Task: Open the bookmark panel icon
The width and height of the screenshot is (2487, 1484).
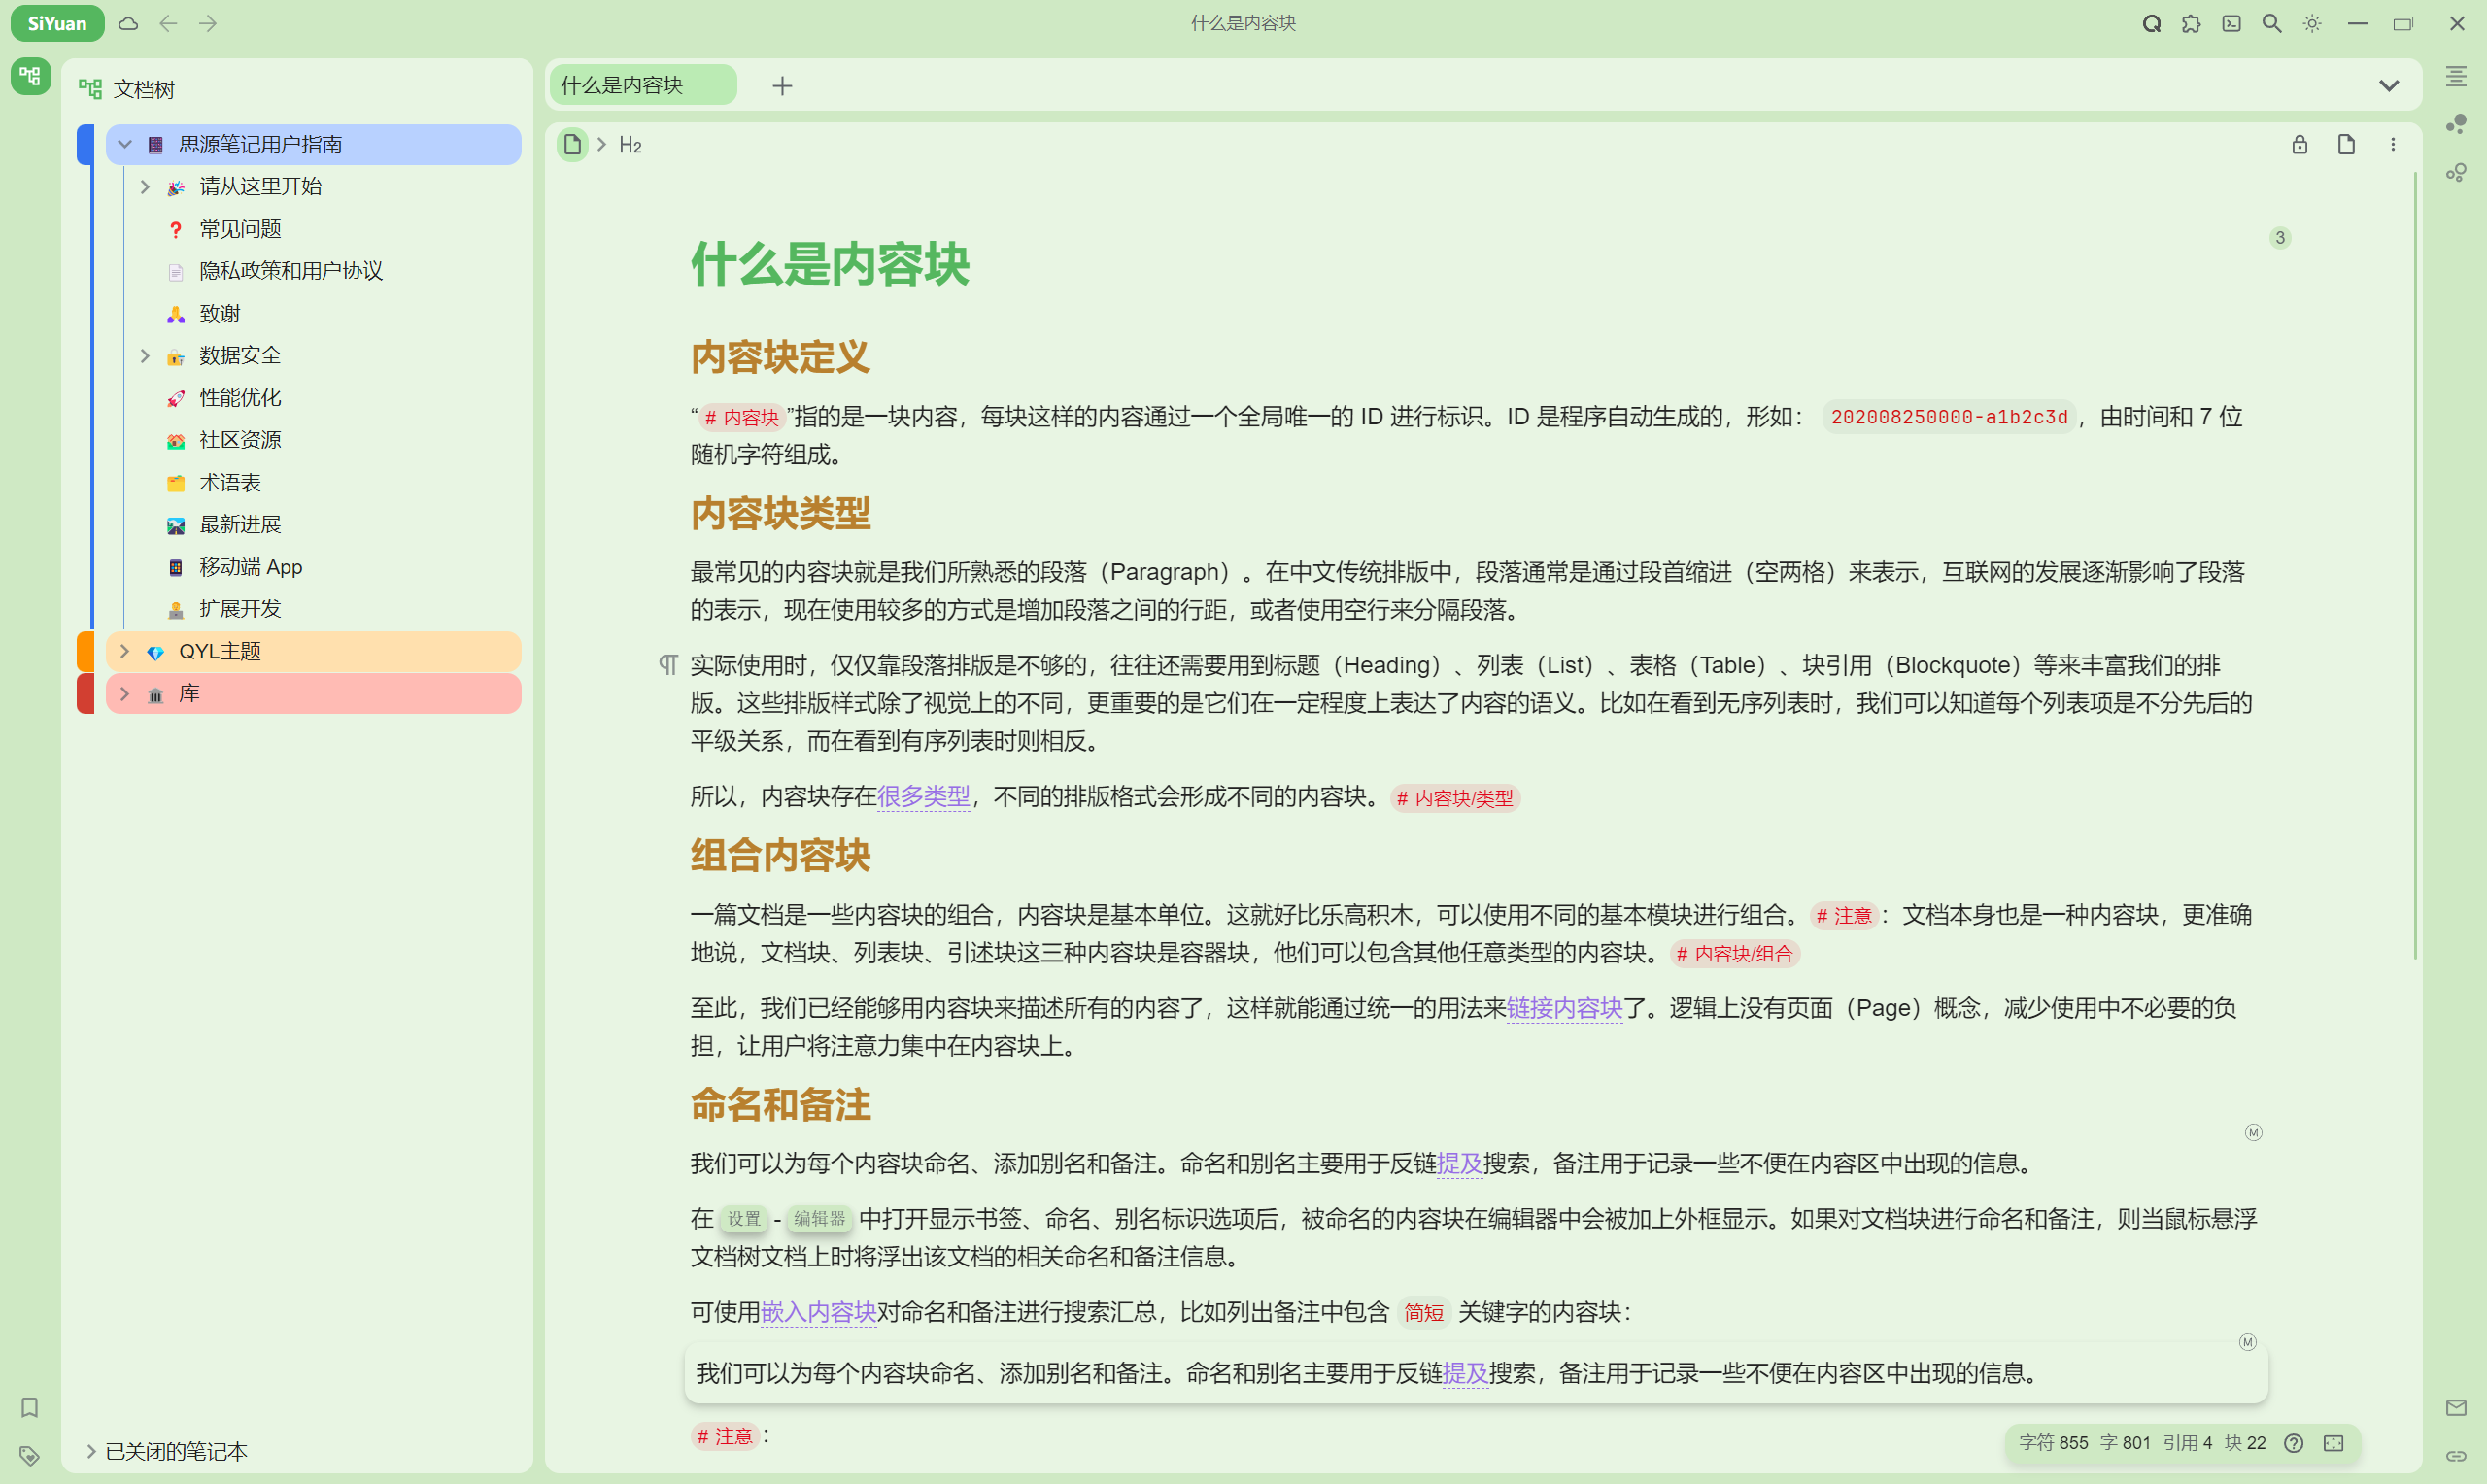Action: coord(29,1408)
